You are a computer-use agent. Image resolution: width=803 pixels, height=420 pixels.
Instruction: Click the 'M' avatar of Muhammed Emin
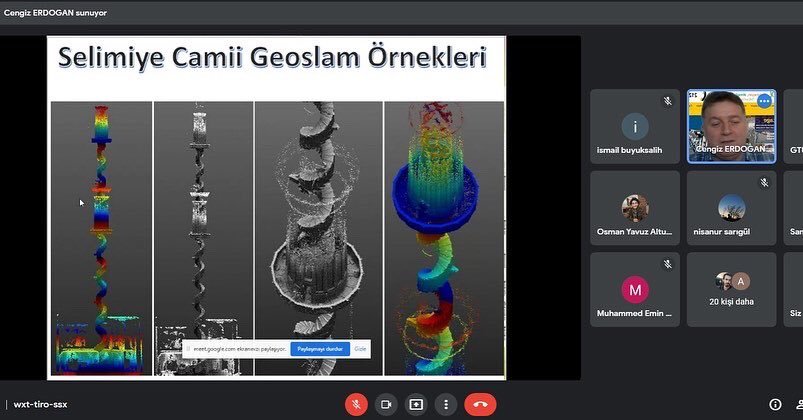point(635,290)
